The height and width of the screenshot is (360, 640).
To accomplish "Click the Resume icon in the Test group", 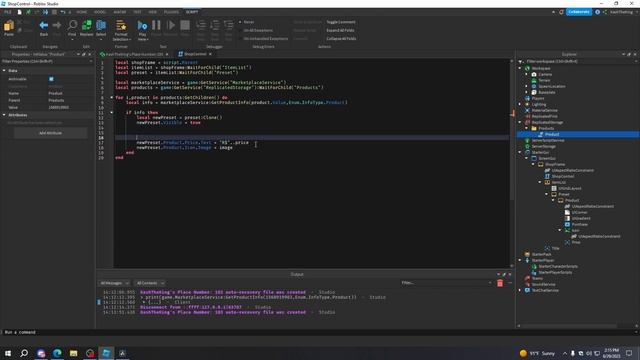I will pos(171,25).
